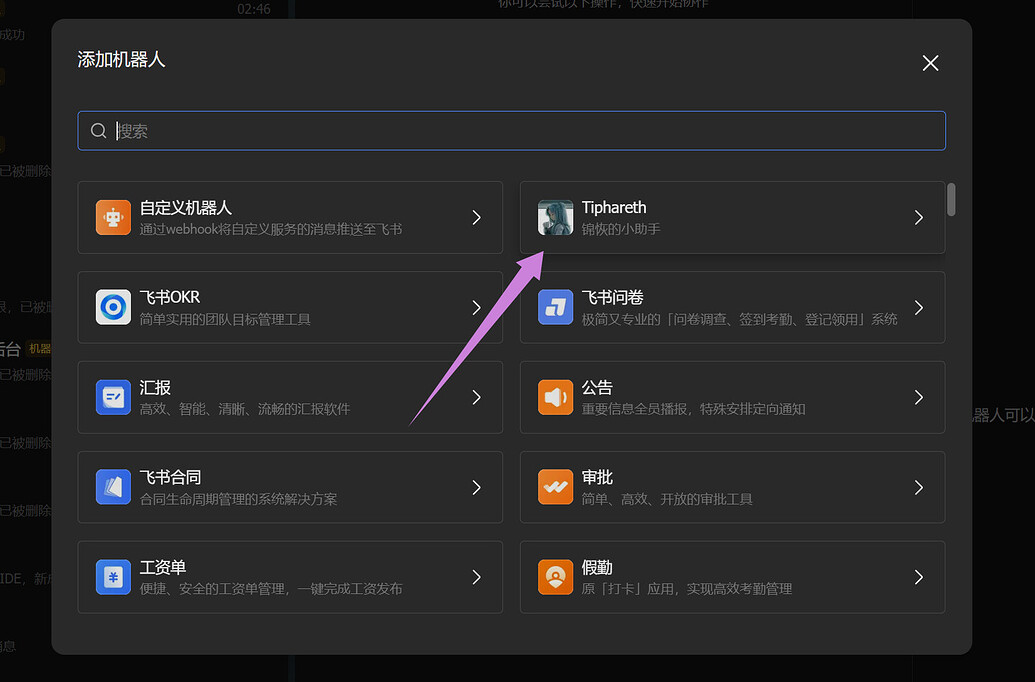The height and width of the screenshot is (682, 1035).
Task: Focus the 搜索 search input field
Action: (512, 131)
